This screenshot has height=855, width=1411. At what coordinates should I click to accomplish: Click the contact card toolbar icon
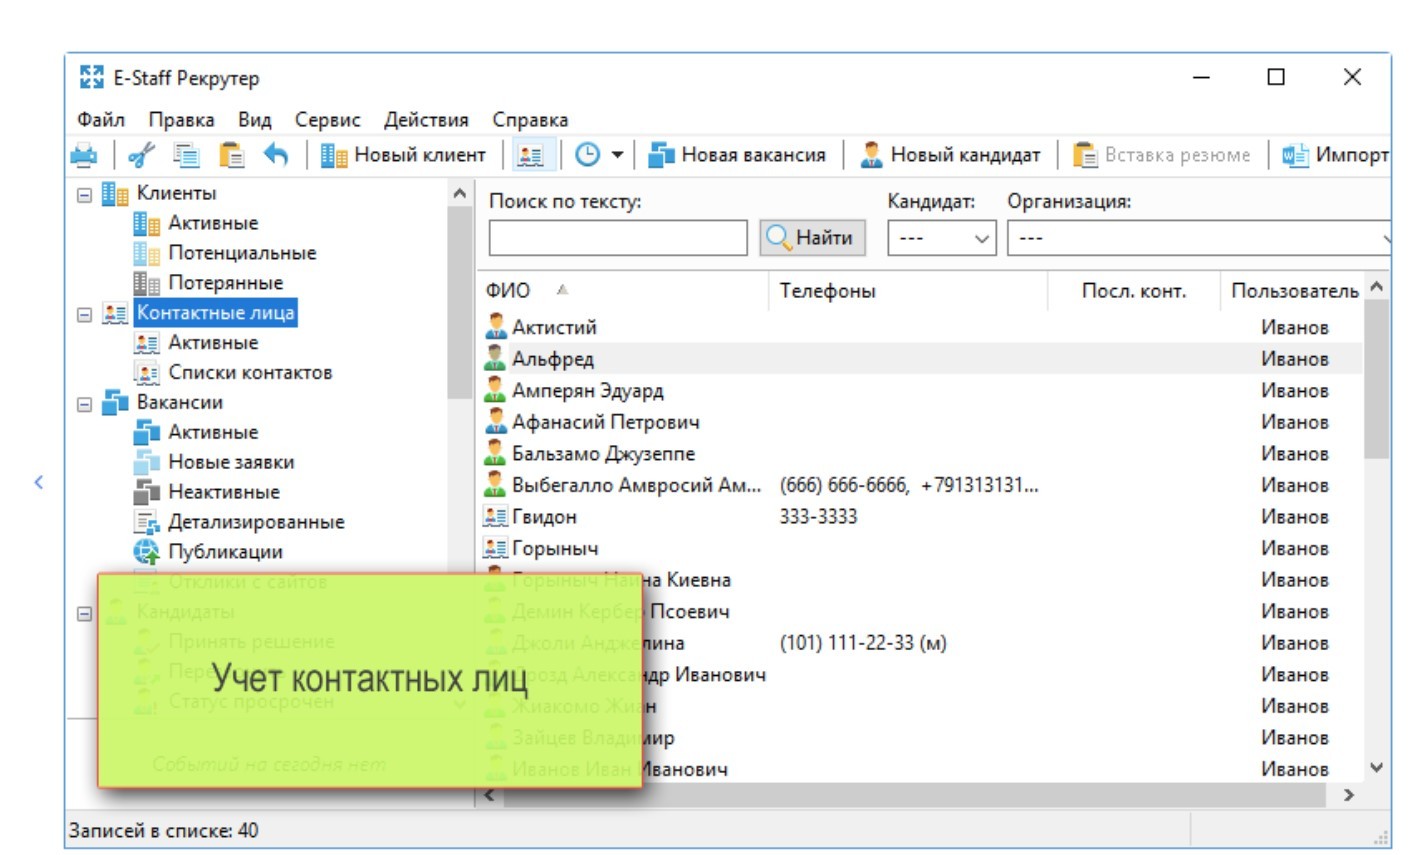[x=530, y=155]
